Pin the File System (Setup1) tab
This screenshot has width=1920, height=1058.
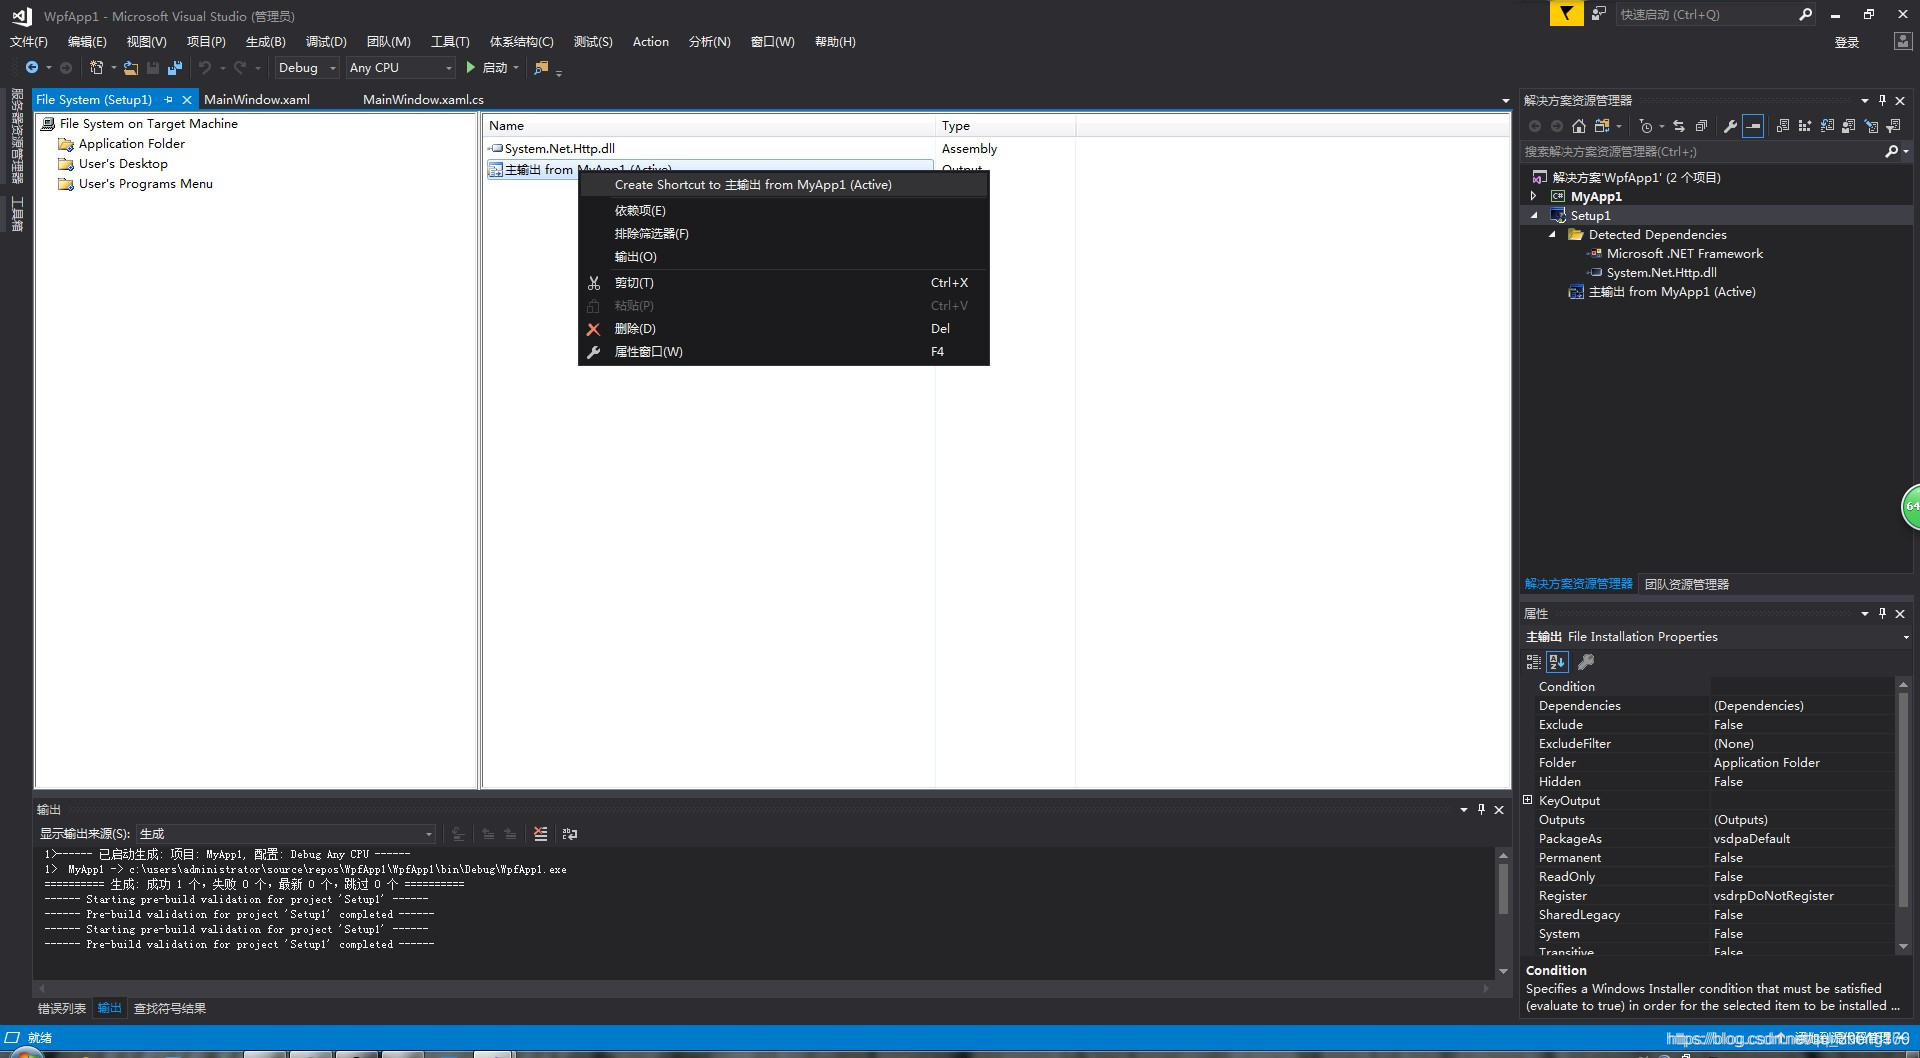click(x=168, y=100)
